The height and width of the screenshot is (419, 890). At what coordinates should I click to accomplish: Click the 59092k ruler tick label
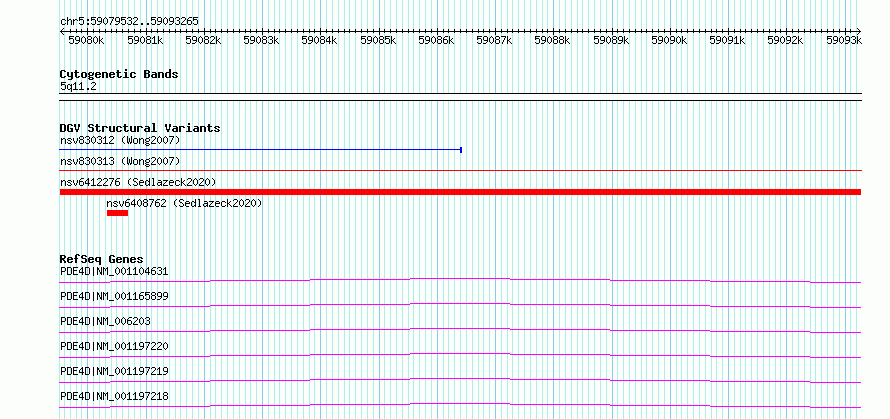coord(786,40)
